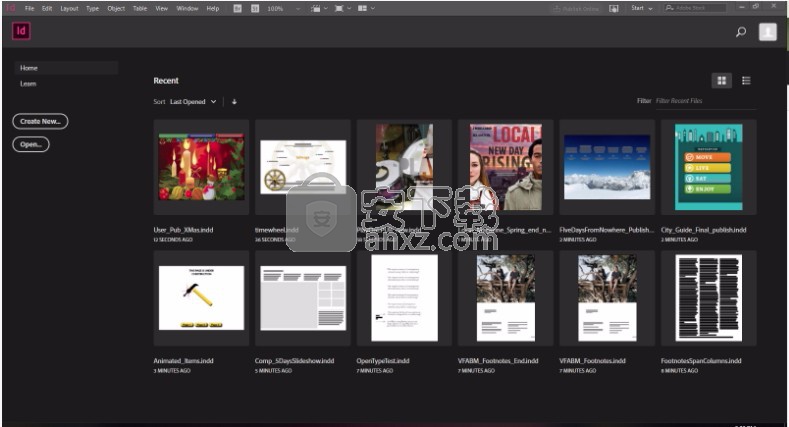Open the Table menu
The image size is (789, 427).
(140, 9)
